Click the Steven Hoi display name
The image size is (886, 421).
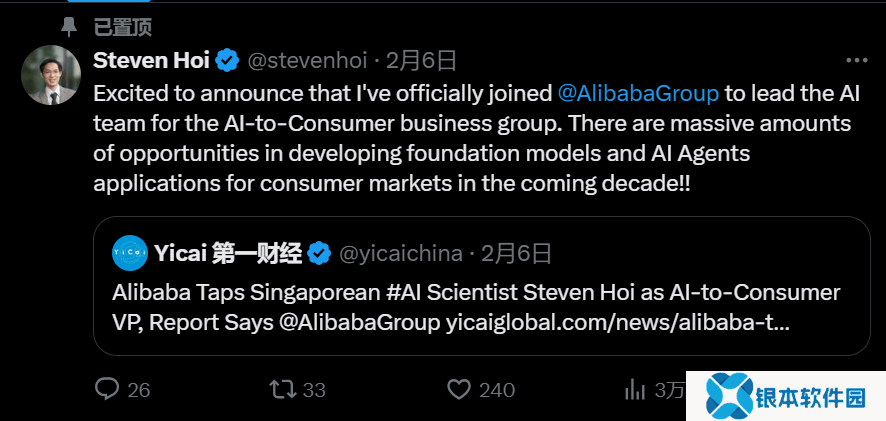click(x=151, y=61)
